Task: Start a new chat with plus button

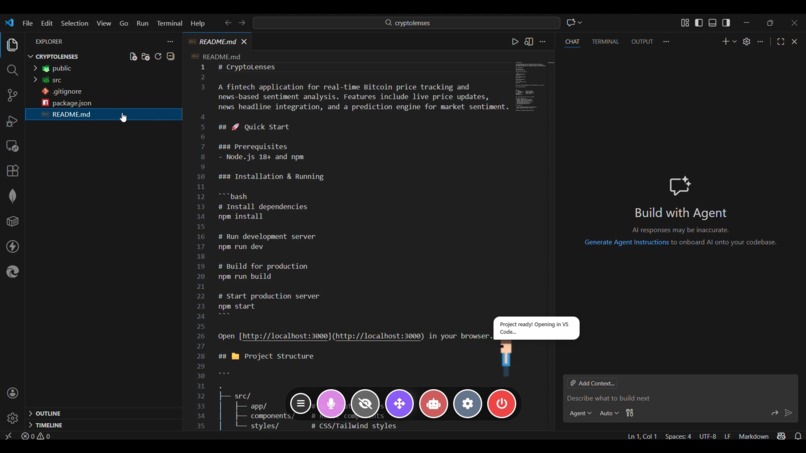Action: click(725, 42)
